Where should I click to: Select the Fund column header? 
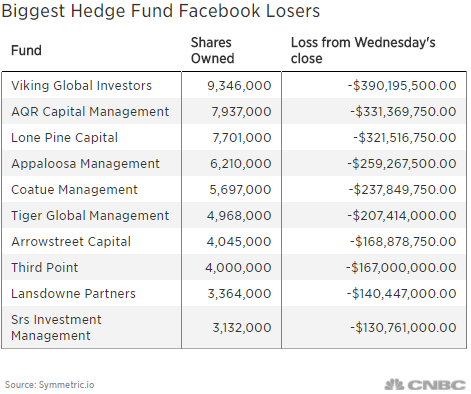point(26,50)
